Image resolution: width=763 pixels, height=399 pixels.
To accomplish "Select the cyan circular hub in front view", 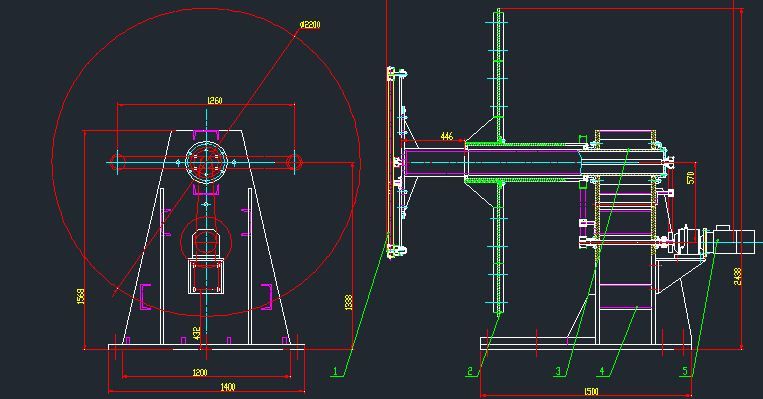I will click(206, 162).
